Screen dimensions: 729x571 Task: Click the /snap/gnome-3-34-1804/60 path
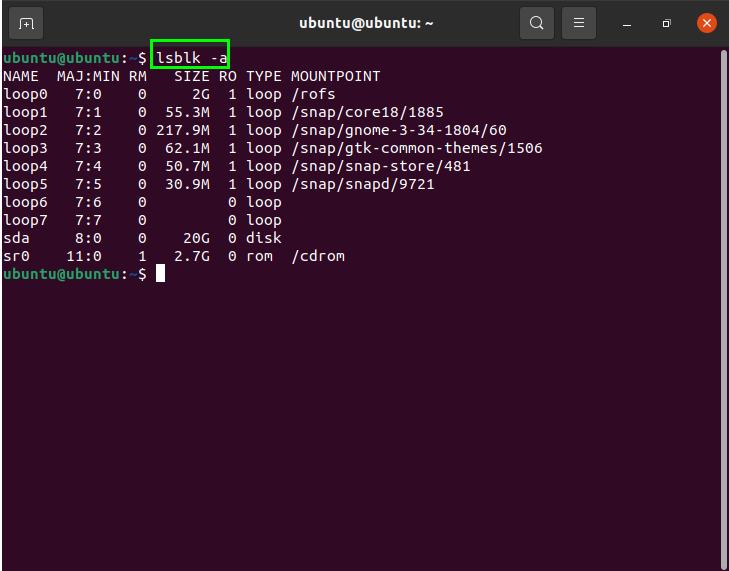click(399, 130)
